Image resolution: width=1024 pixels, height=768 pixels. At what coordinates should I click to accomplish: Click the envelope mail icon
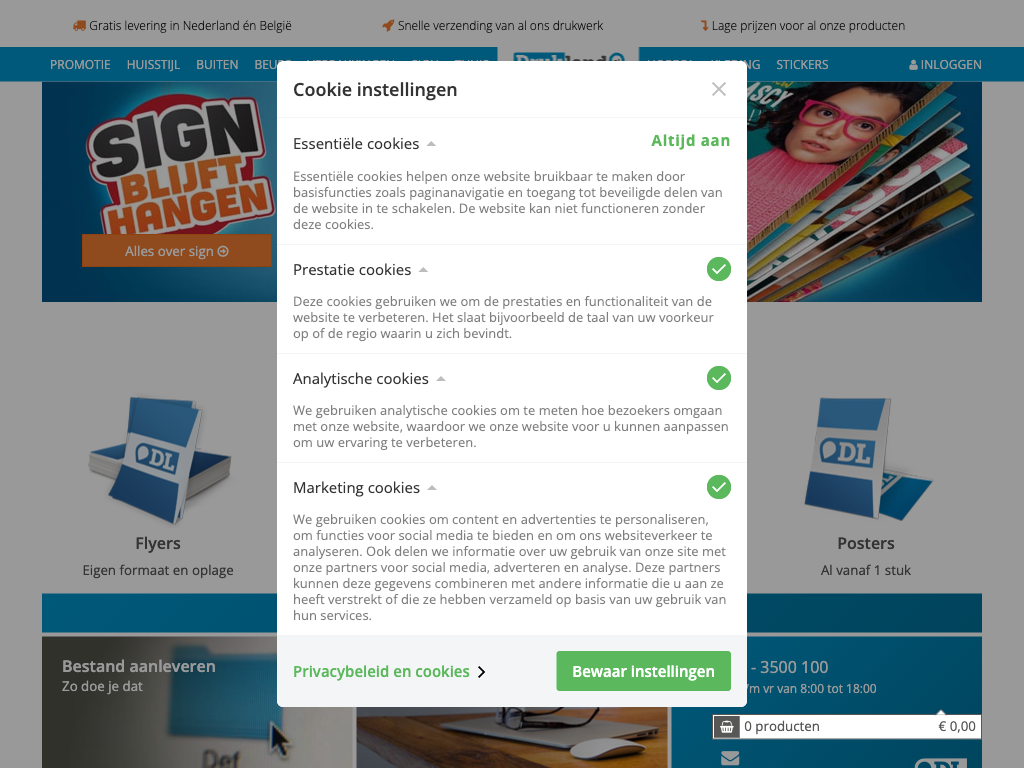tap(730, 758)
